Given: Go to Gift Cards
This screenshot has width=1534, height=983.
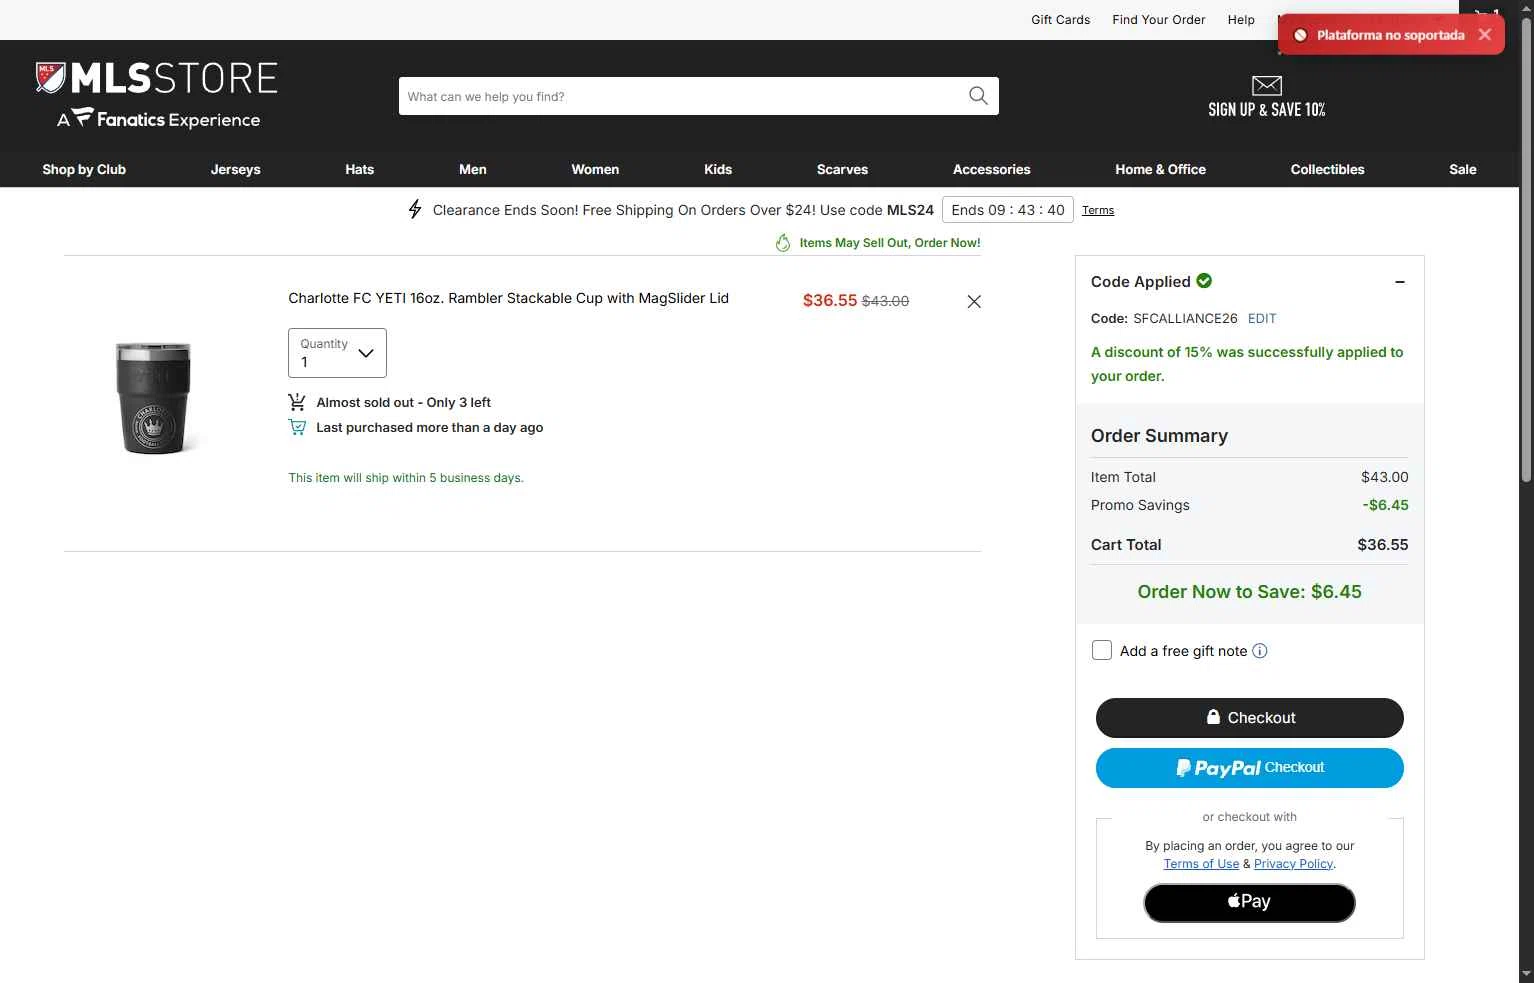Looking at the screenshot, I should pos(1061,20).
